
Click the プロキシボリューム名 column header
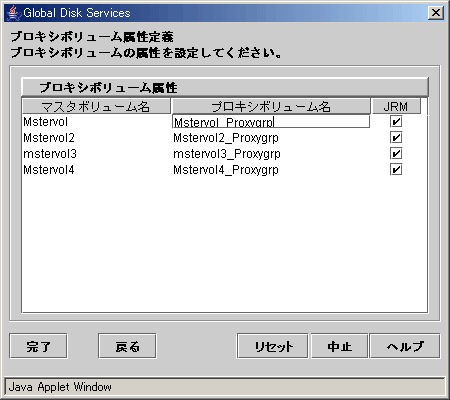pos(271,106)
